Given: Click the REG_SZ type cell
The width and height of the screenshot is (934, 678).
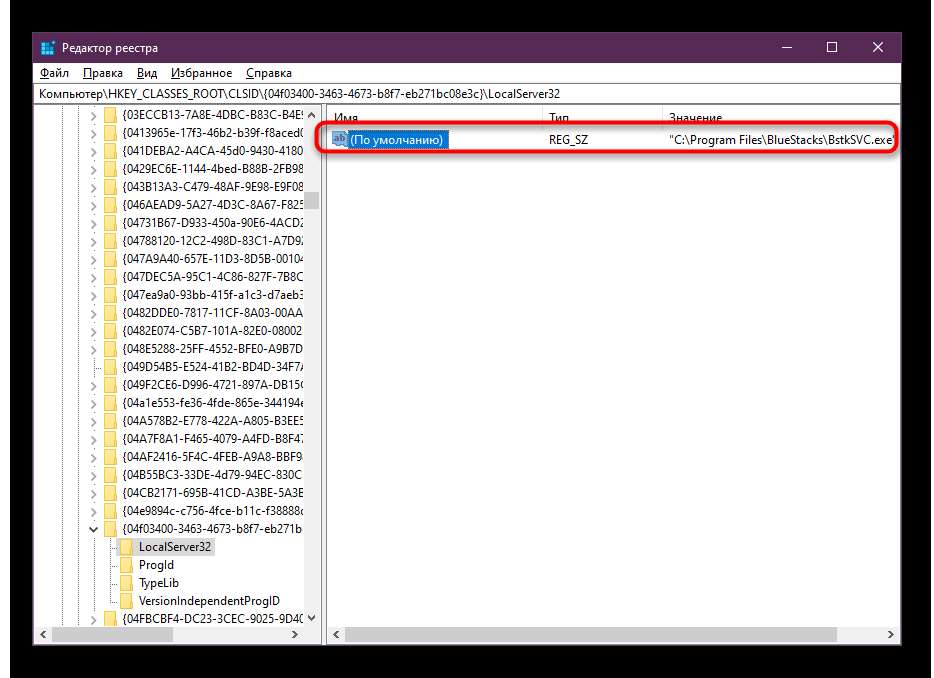Looking at the screenshot, I should click(568, 140).
